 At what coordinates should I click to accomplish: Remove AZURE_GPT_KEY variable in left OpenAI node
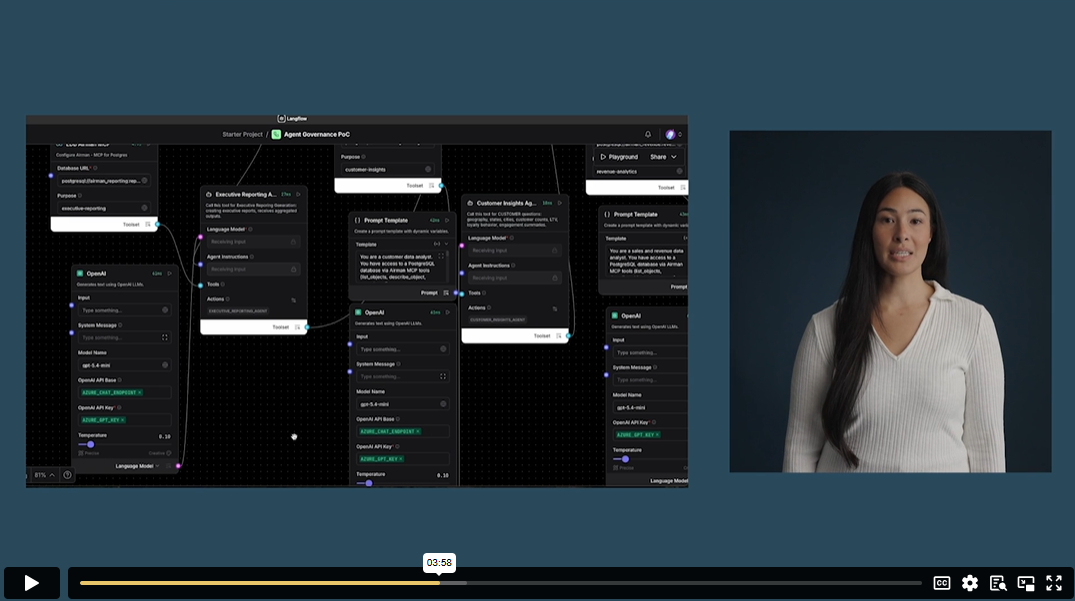tap(123, 420)
